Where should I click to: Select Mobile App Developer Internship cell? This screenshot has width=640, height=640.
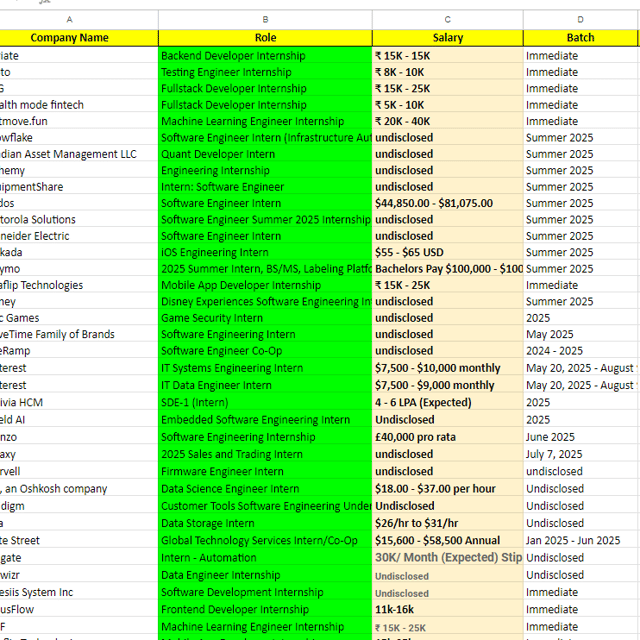(265, 285)
